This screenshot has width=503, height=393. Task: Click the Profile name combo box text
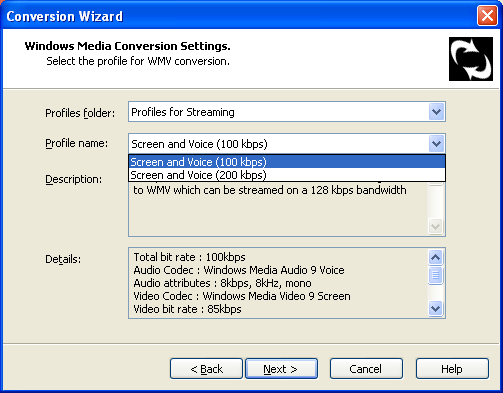click(199, 144)
